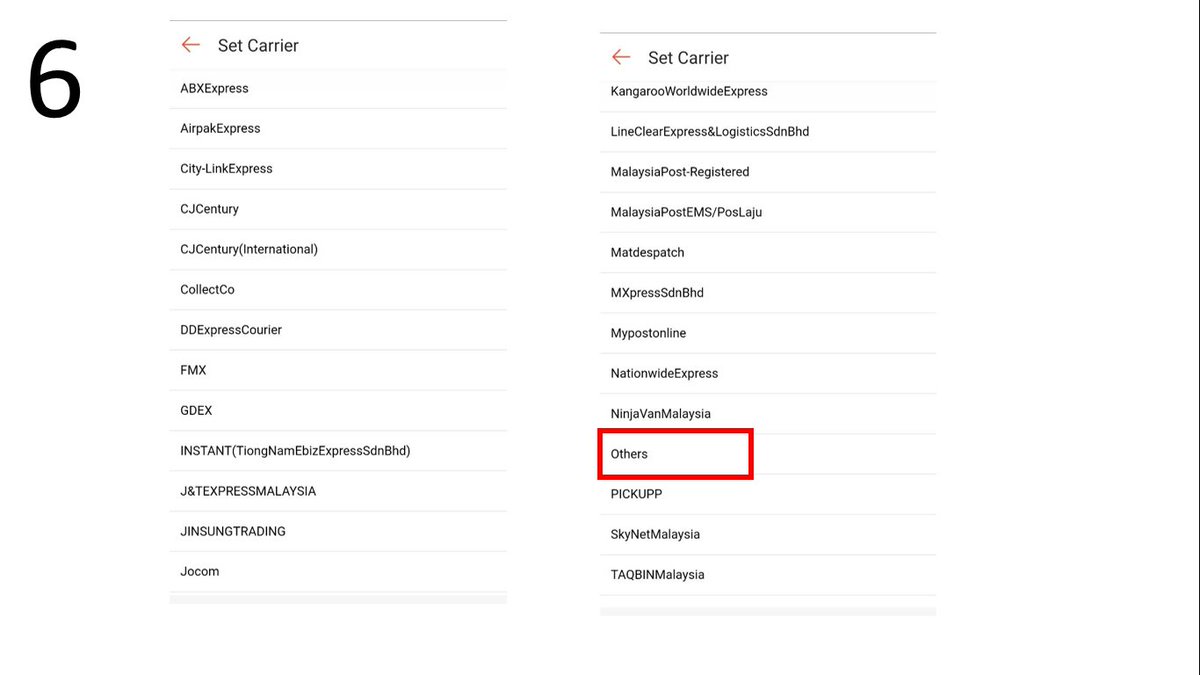The width and height of the screenshot is (1200, 675).
Task: Select GDEX carrier
Action: pos(338,411)
